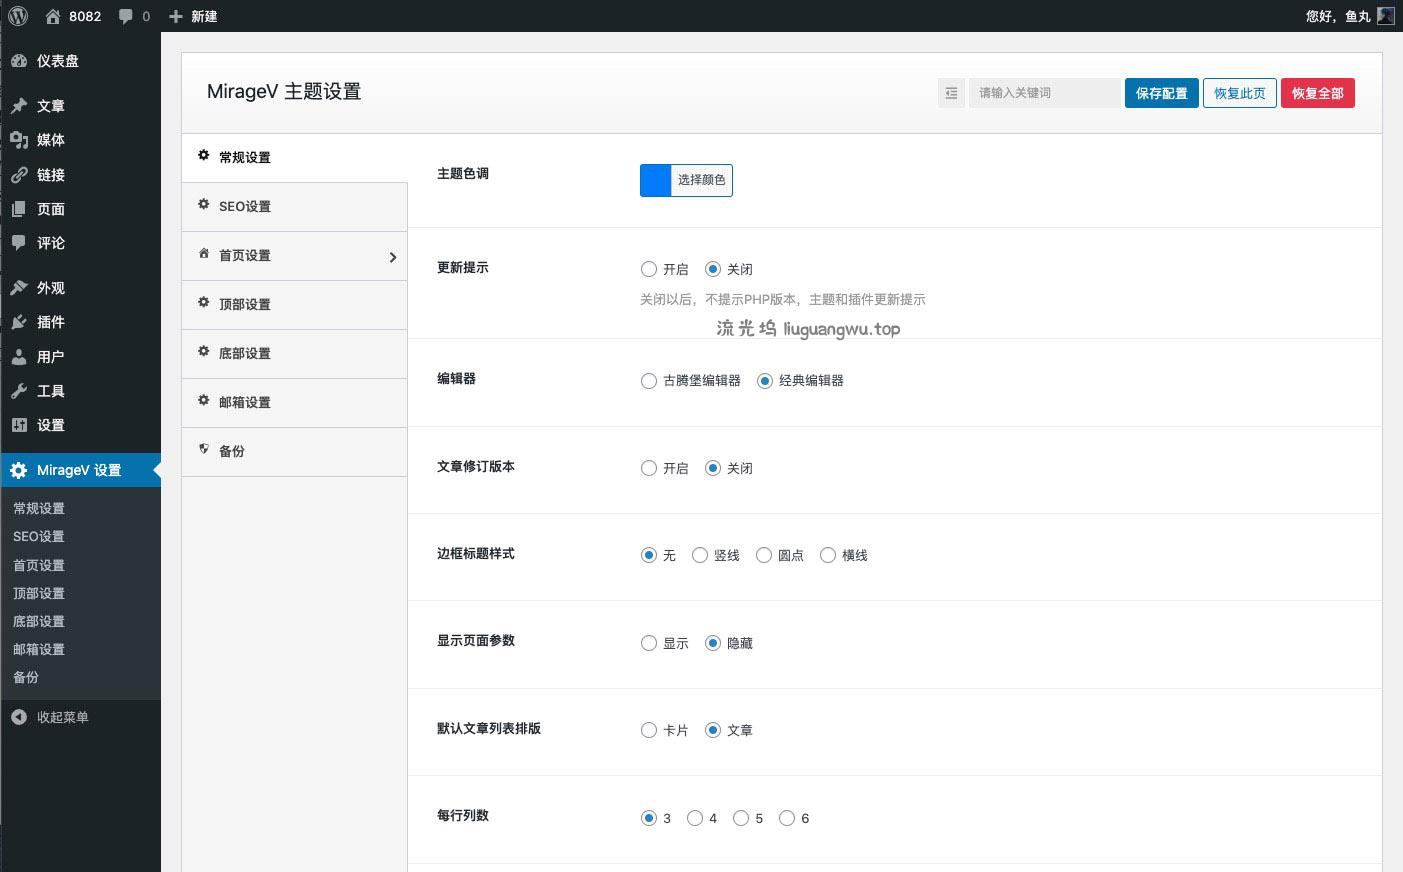Click the expand-all list icon beside search
This screenshot has width=1403, height=872.
pos(951,93)
